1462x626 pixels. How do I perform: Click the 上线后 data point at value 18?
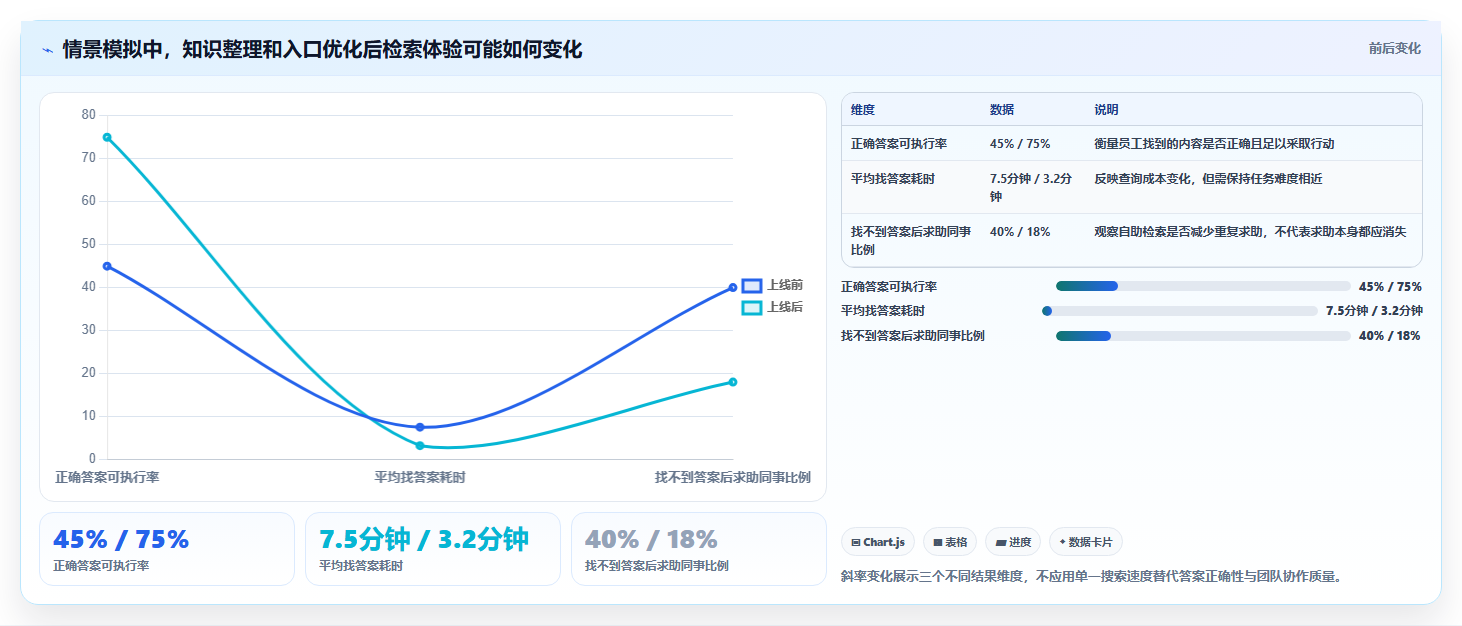pyautogui.click(x=733, y=382)
